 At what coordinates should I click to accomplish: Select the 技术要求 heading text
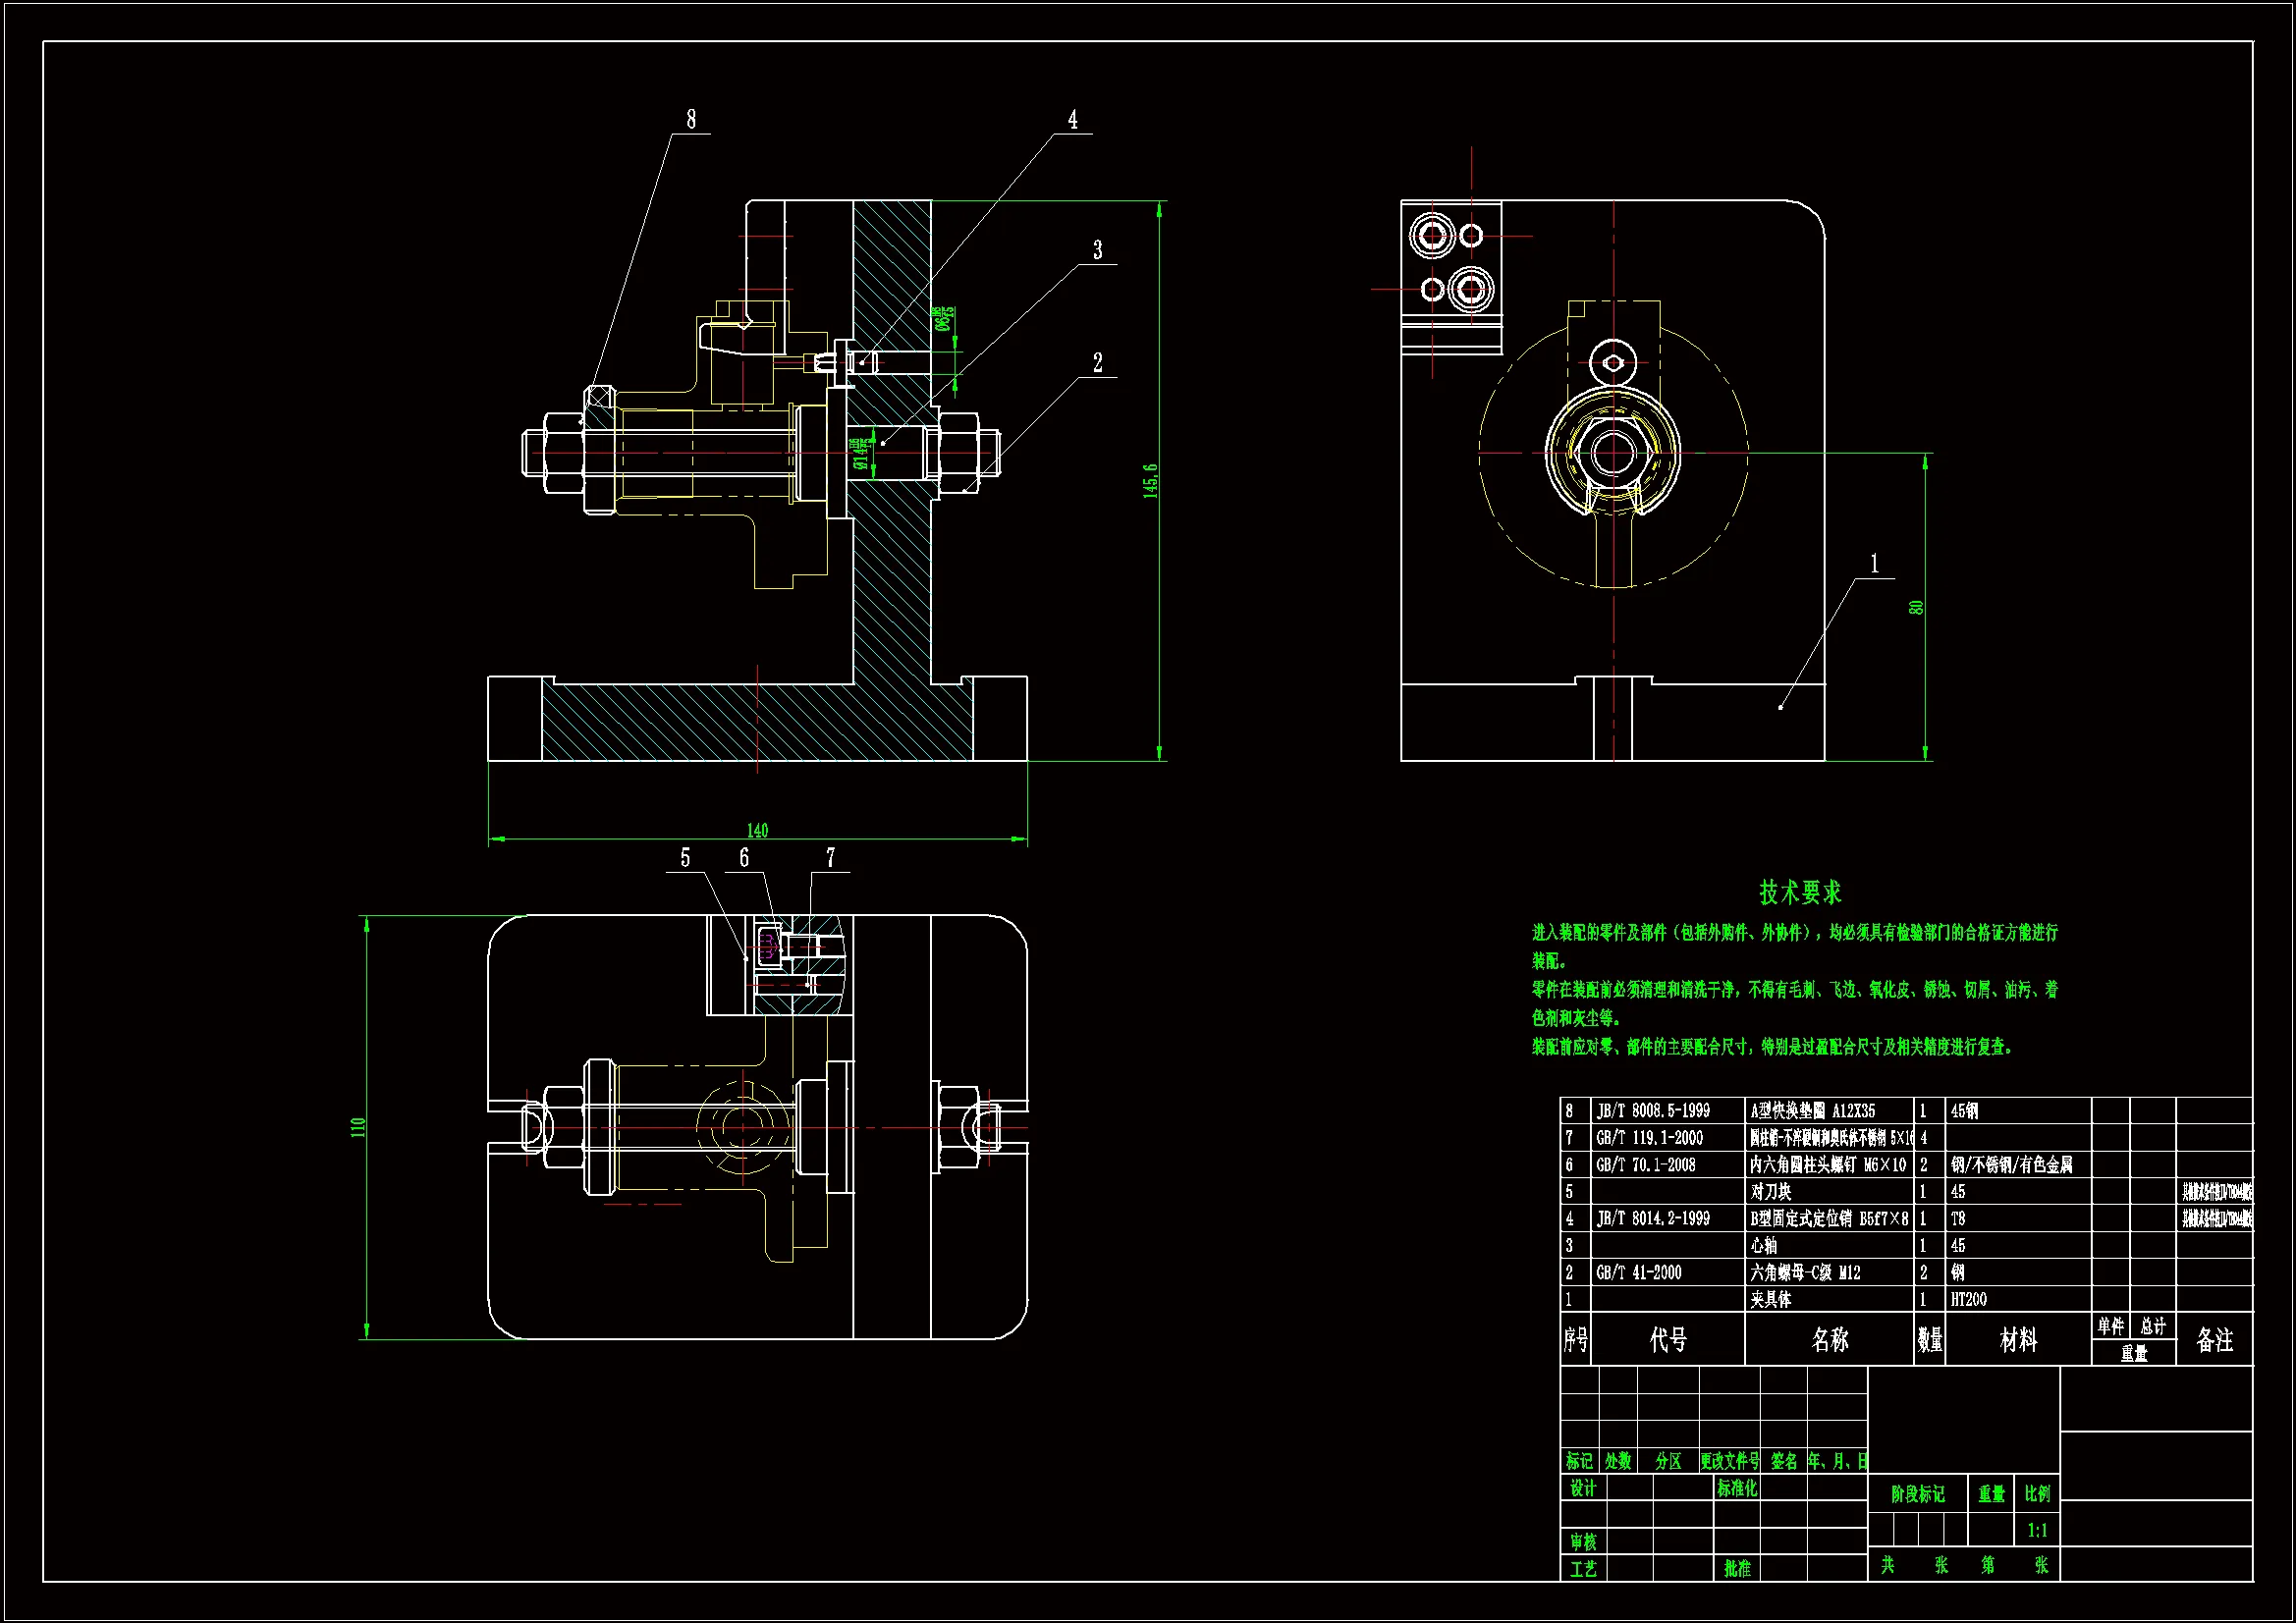pyautogui.click(x=1800, y=892)
